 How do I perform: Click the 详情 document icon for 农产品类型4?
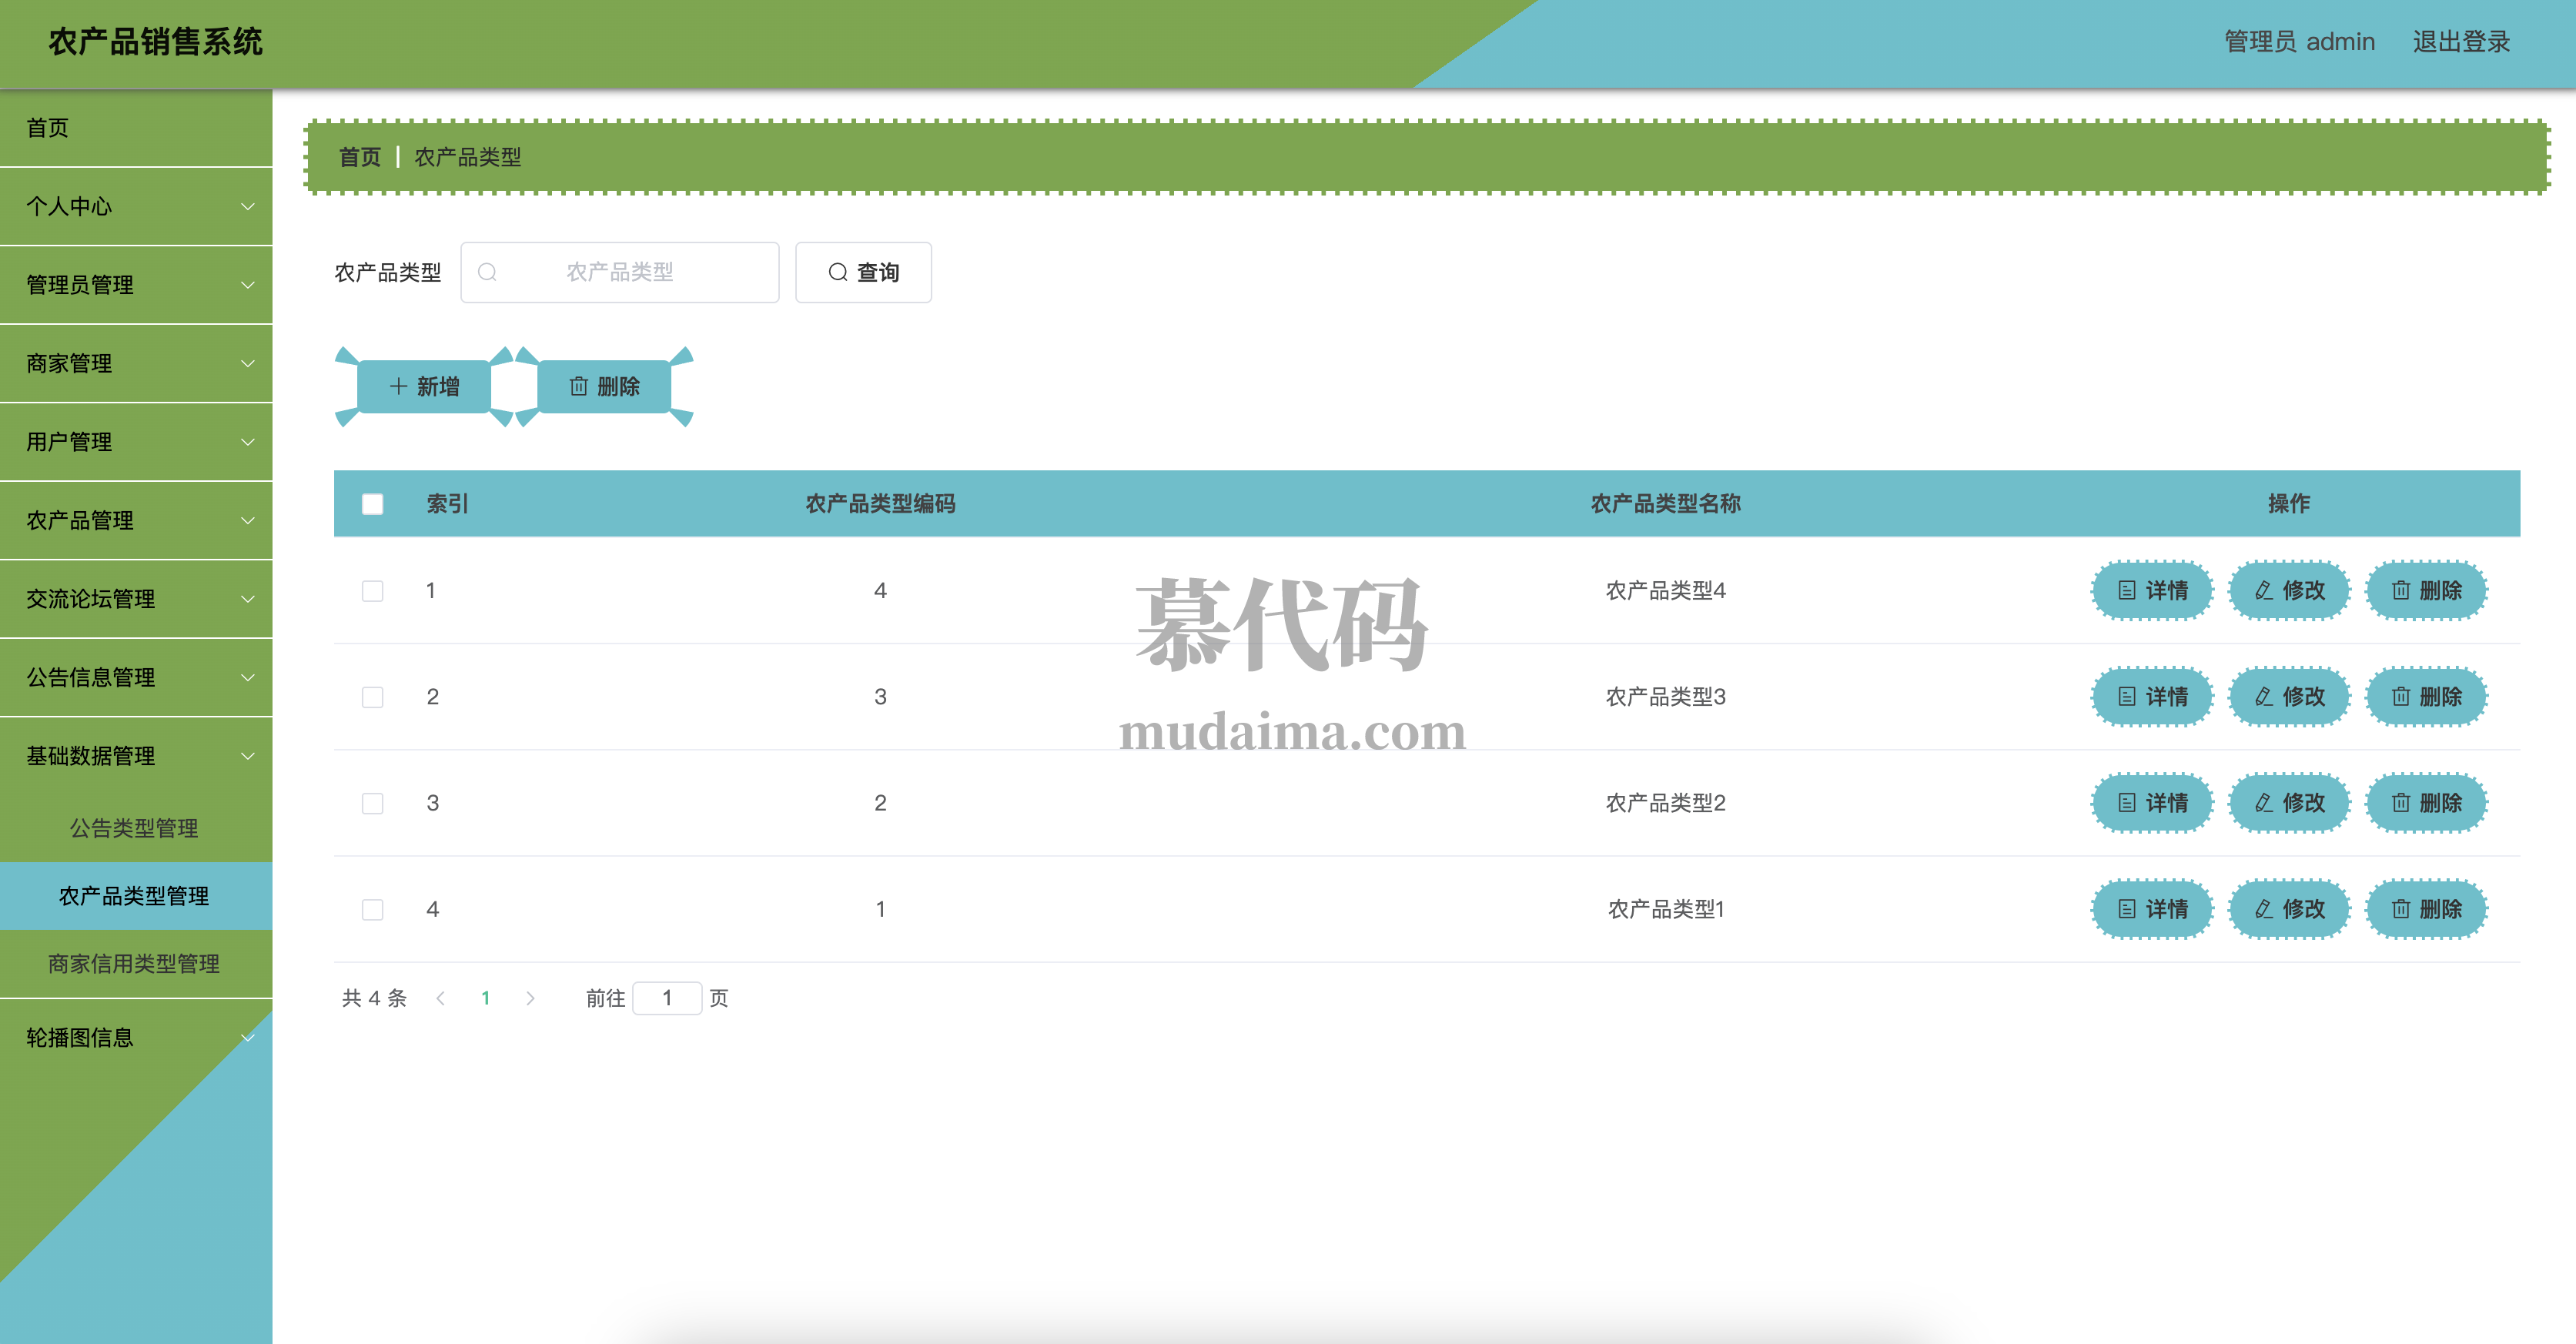pos(2127,590)
